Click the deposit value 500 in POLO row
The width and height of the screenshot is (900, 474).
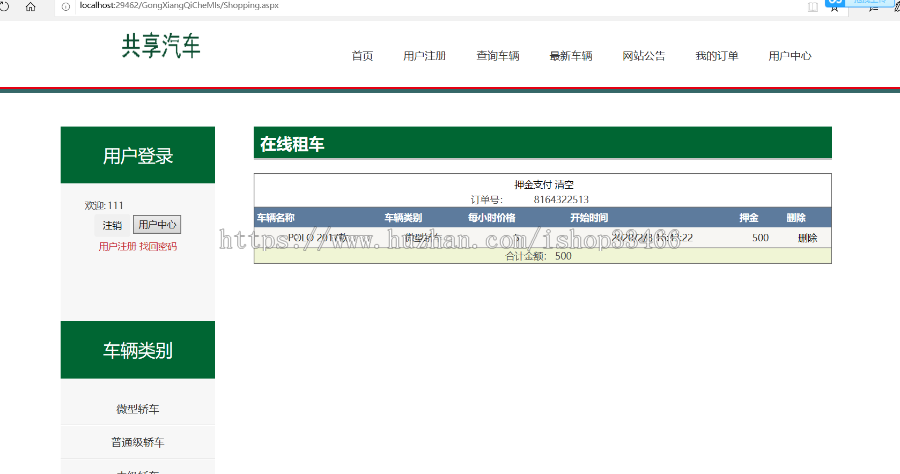click(x=761, y=238)
